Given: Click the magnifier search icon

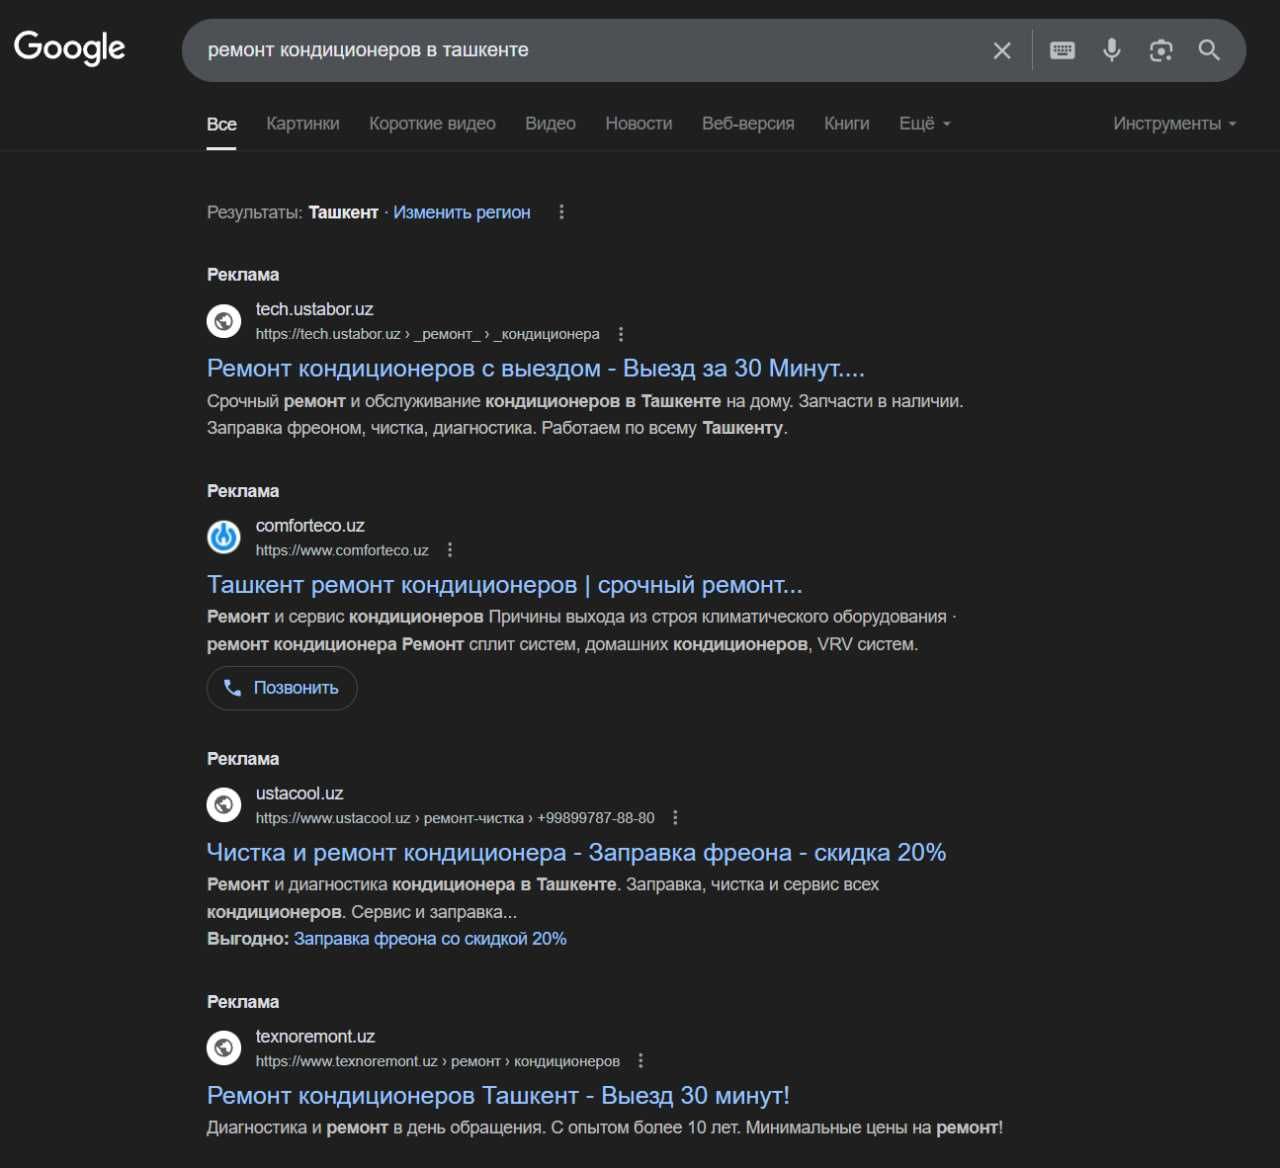Looking at the screenshot, I should pos(1209,50).
